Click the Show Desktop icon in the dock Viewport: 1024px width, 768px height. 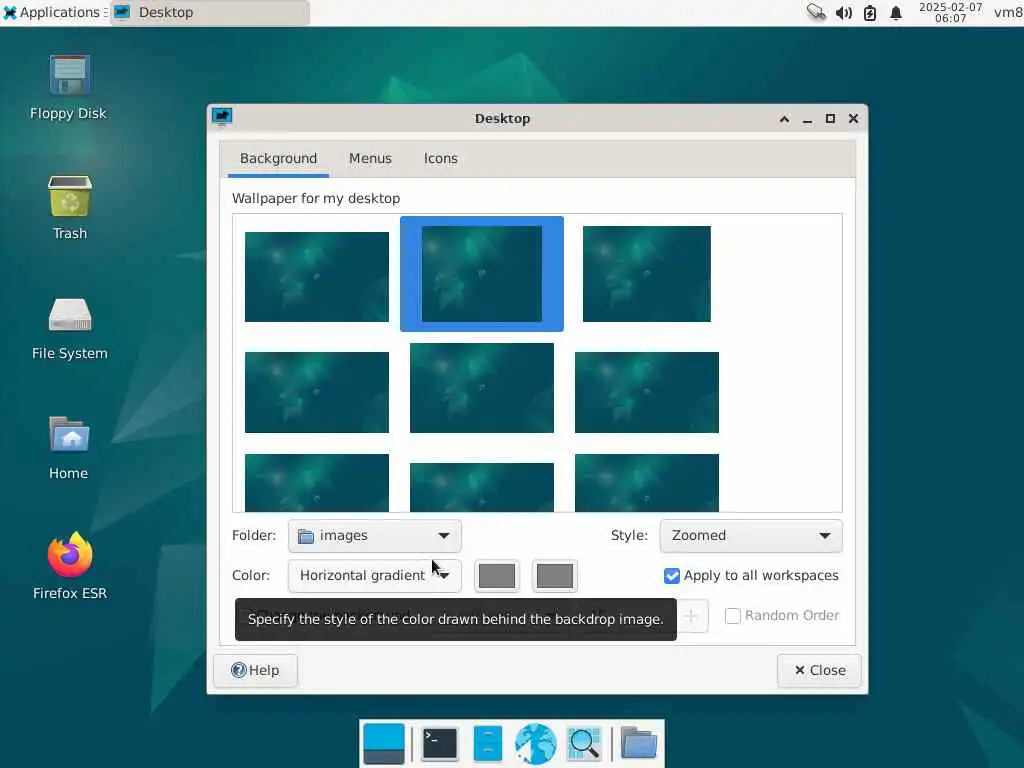384,743
